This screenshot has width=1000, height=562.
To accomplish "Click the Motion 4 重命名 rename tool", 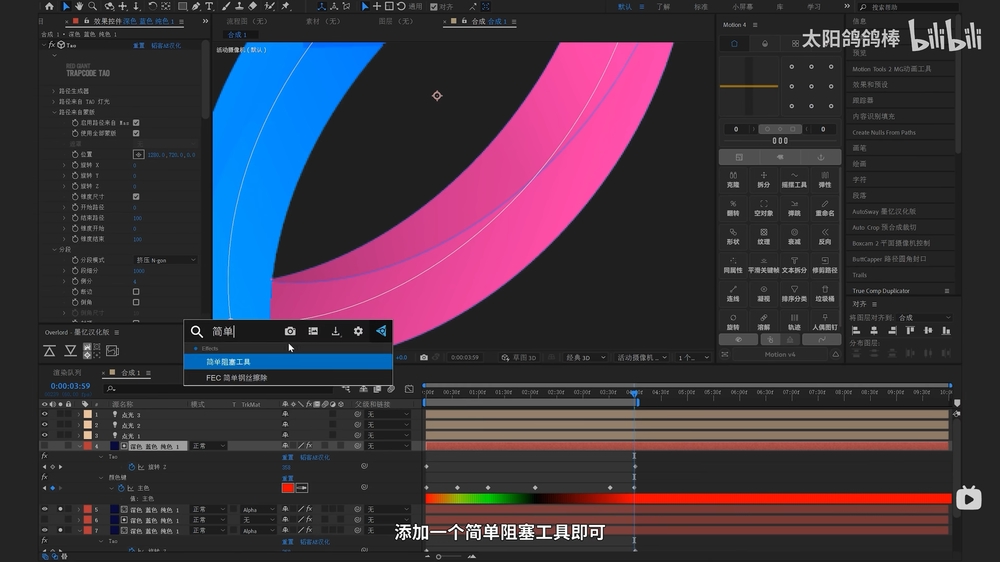I will tap(825, 208).
